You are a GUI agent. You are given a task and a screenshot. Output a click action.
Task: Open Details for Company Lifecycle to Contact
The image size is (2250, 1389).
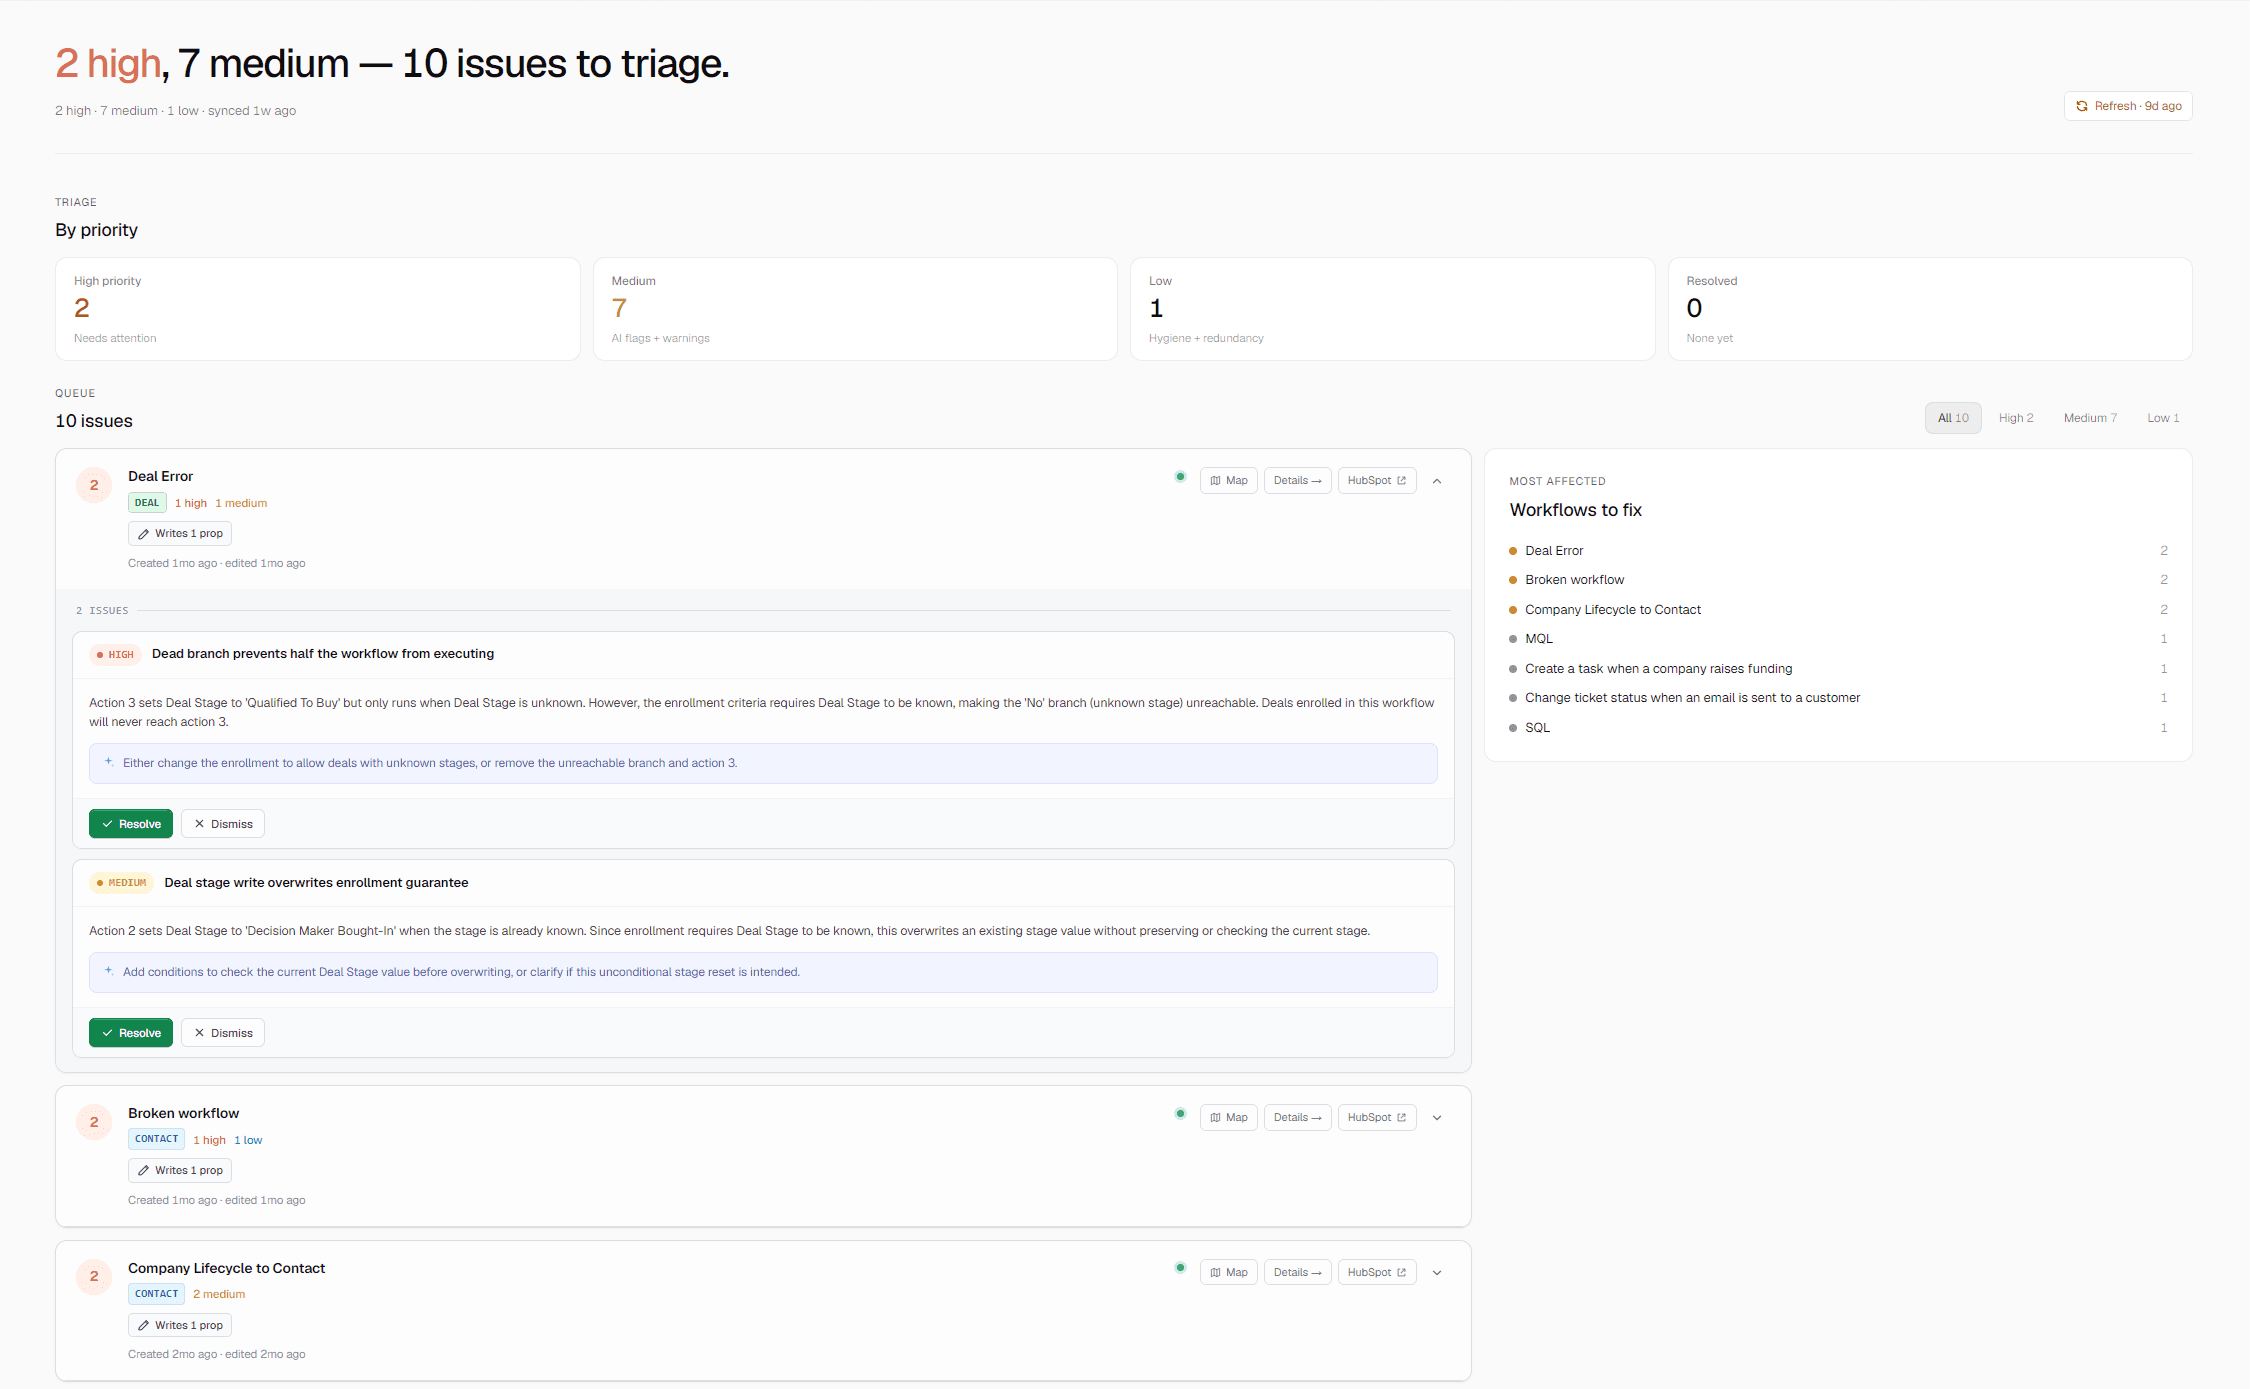pyautogui.click(x=1298, y=1273)
